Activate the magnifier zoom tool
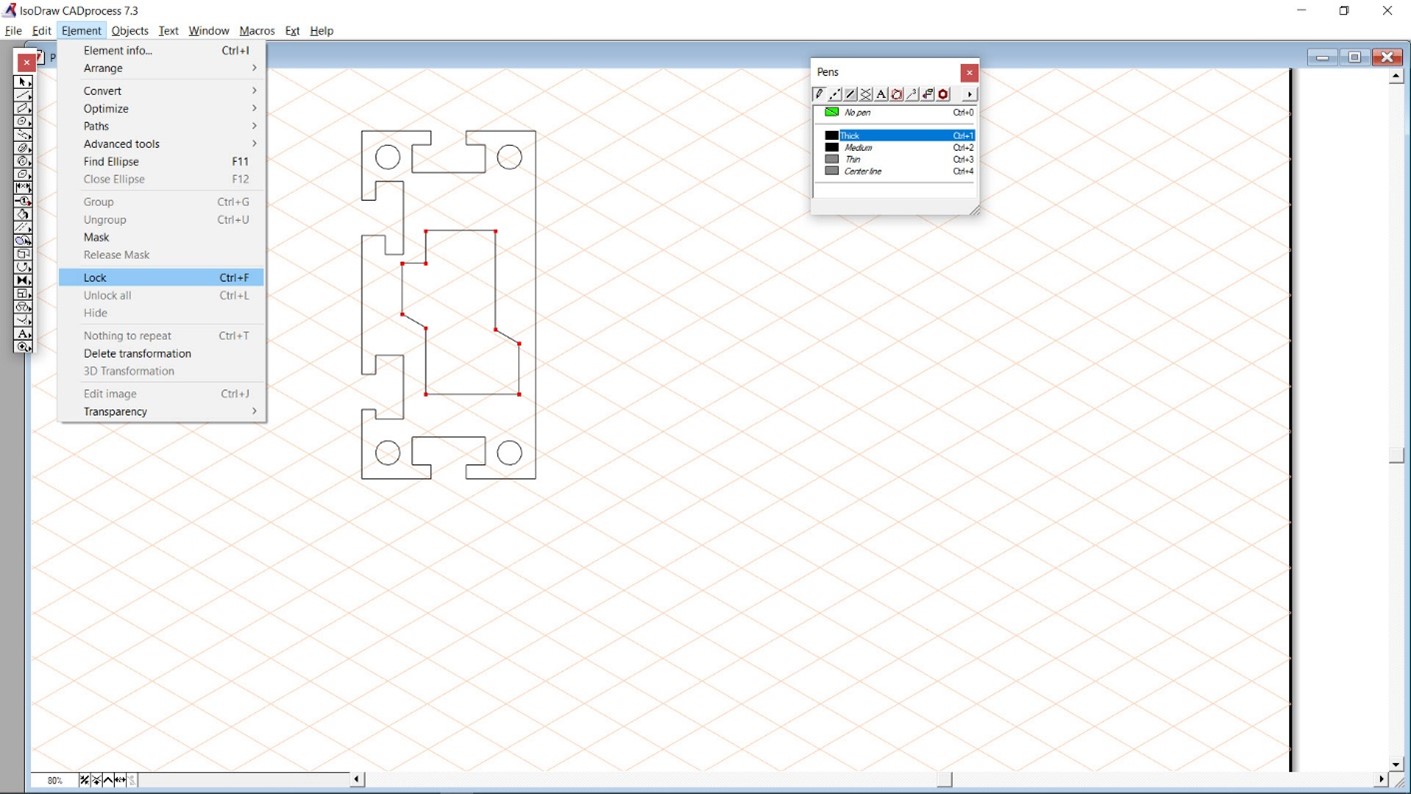 (23, 347)
